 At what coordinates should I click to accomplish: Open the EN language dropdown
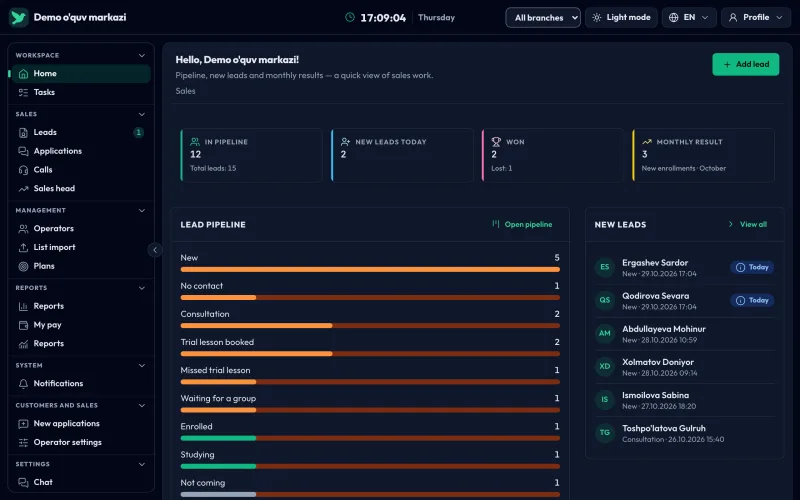pos(689,17)
